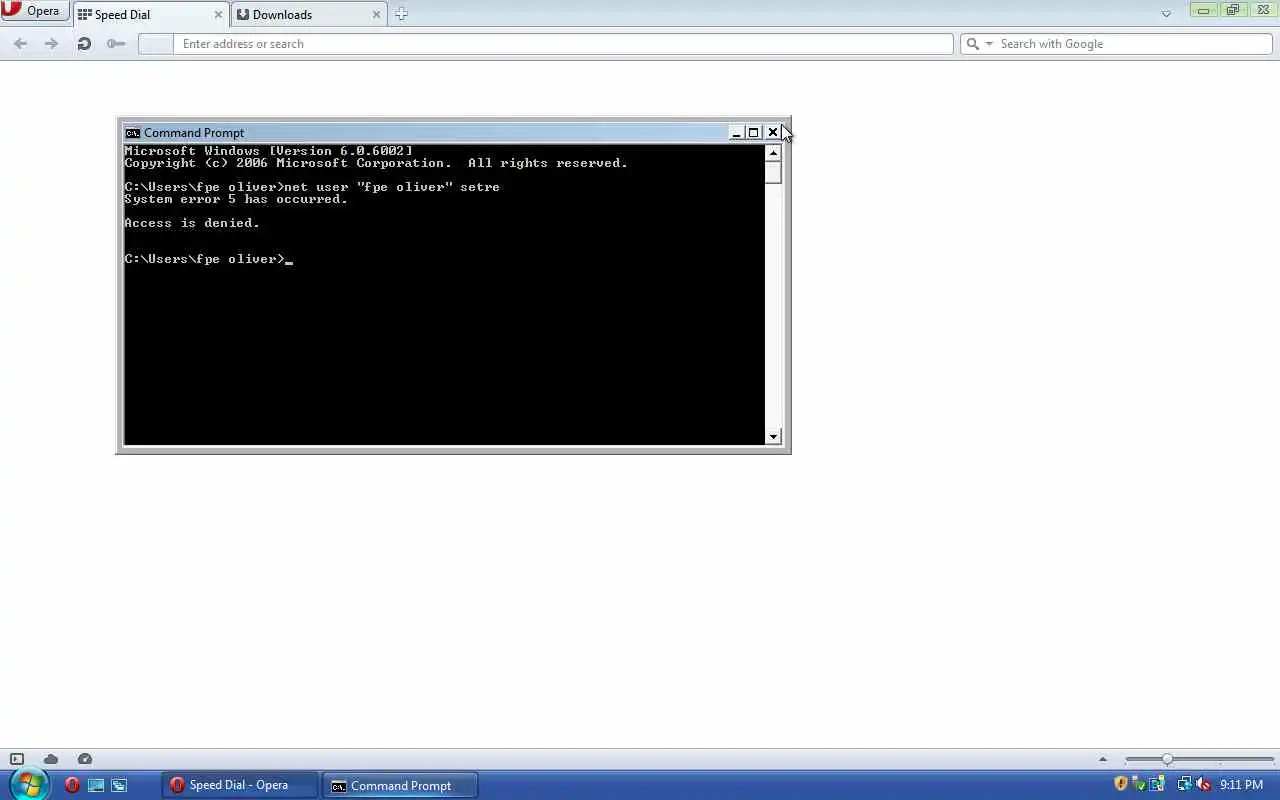Minimize the Opera browser window

coord(1203,10)
